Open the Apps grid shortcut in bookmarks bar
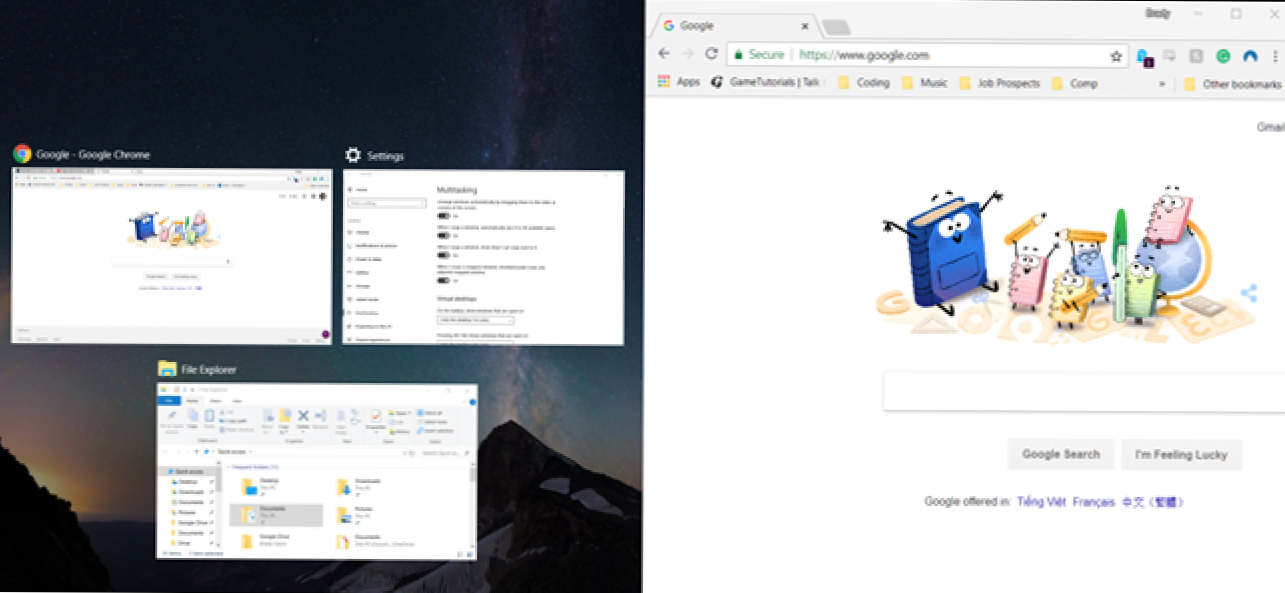1285x593 pixels. [x=679, y=83]
